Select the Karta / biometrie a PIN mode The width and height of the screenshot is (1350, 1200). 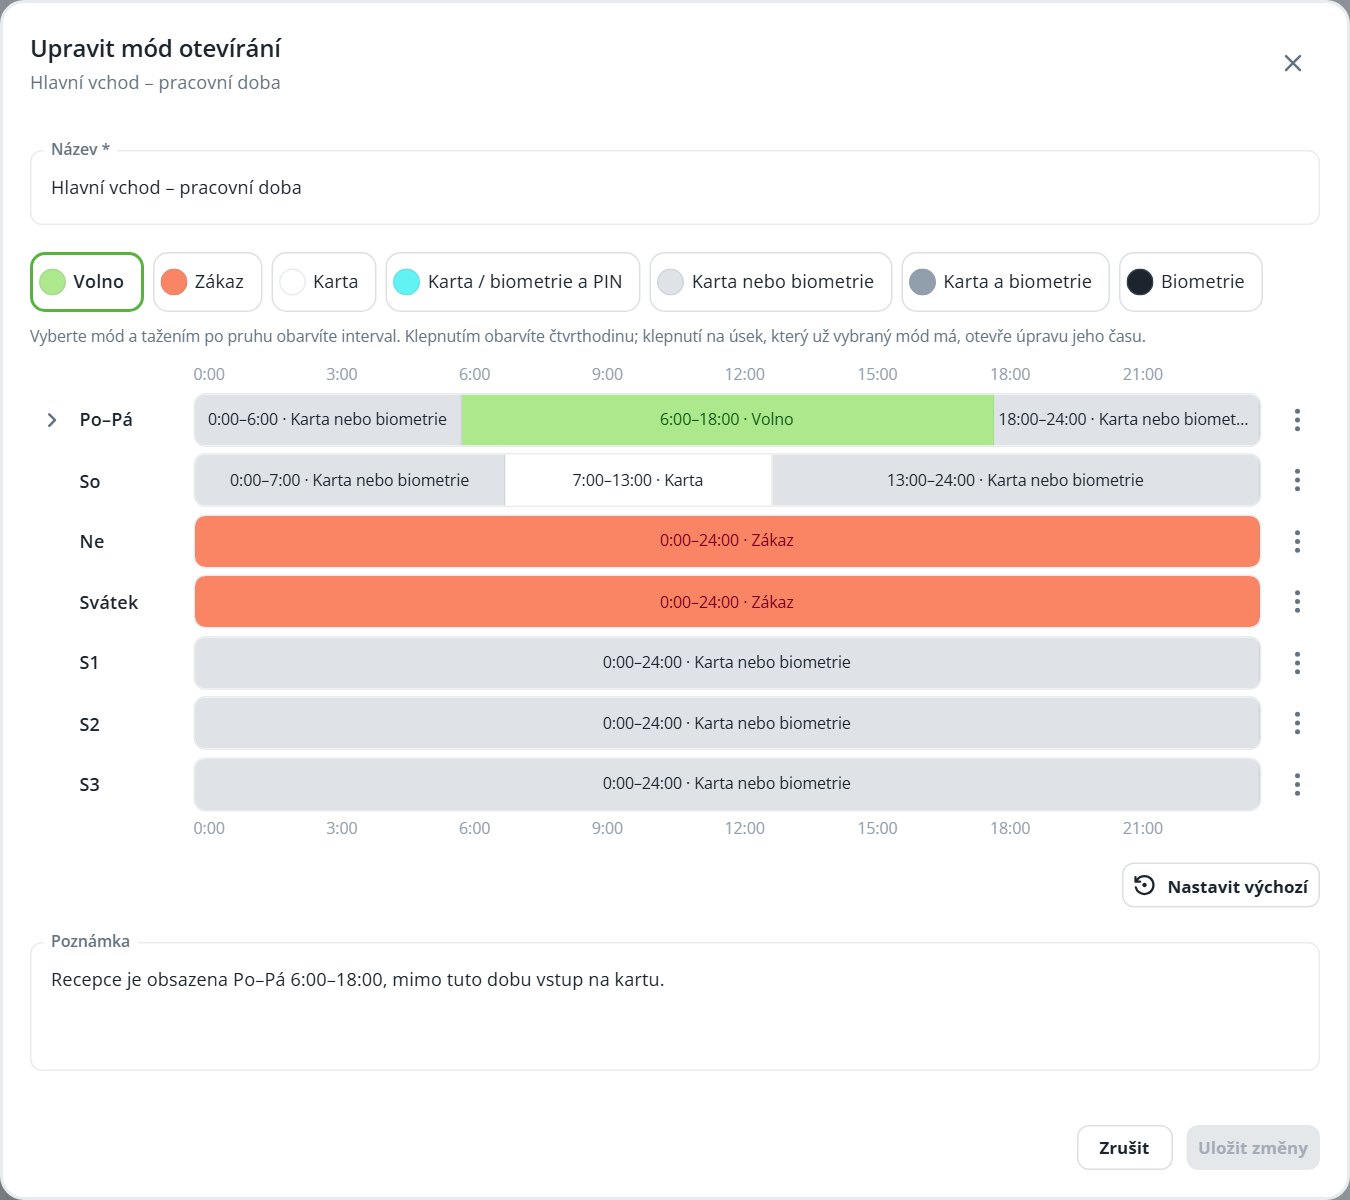pyautogui.click(x=513, y=282)
